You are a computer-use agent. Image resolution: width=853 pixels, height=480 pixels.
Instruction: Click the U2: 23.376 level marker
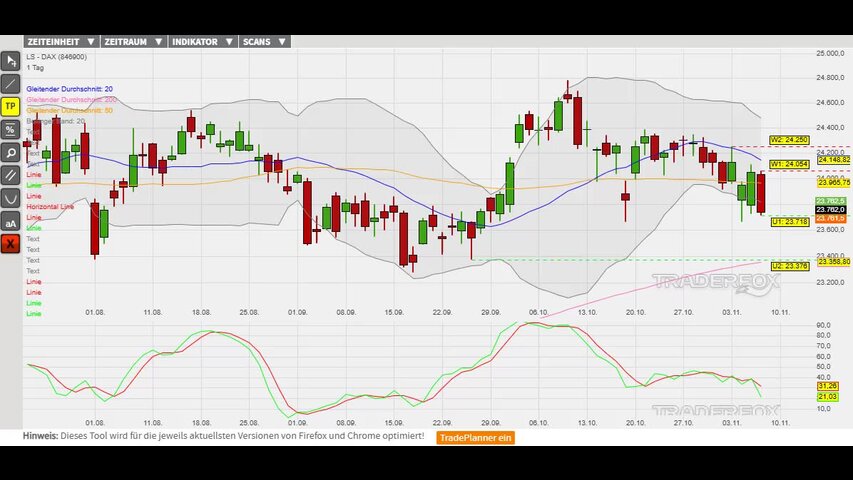click(x=789, y=266)
